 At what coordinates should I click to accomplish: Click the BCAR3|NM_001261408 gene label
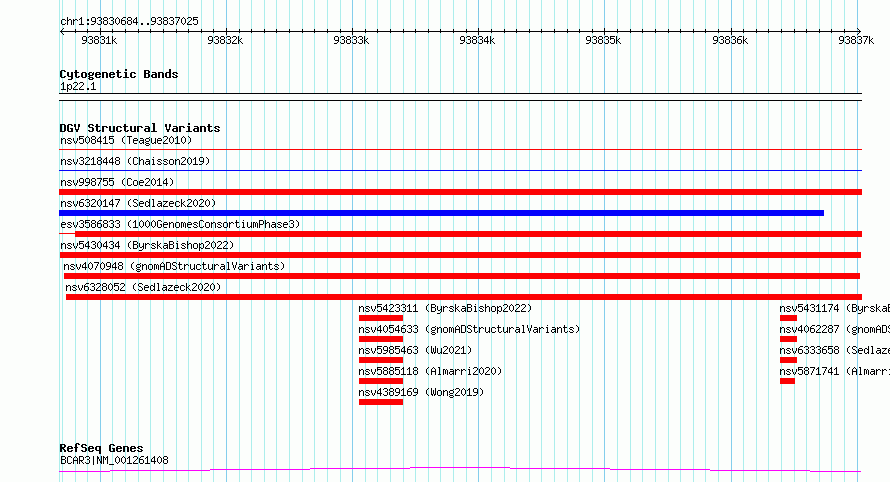coord(114,460)
